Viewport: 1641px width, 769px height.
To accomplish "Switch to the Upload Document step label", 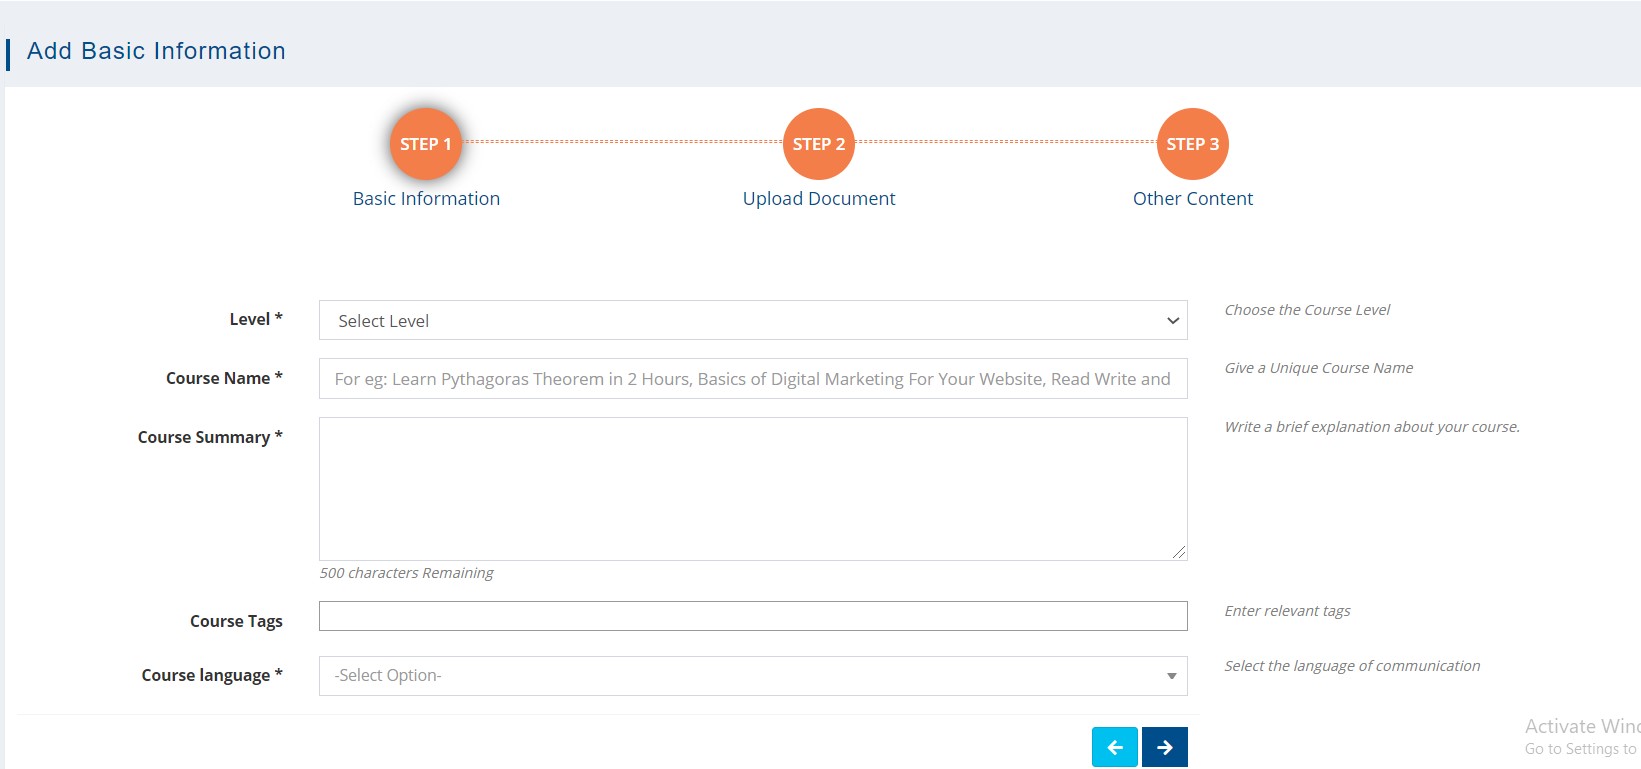I will (818, 199).
